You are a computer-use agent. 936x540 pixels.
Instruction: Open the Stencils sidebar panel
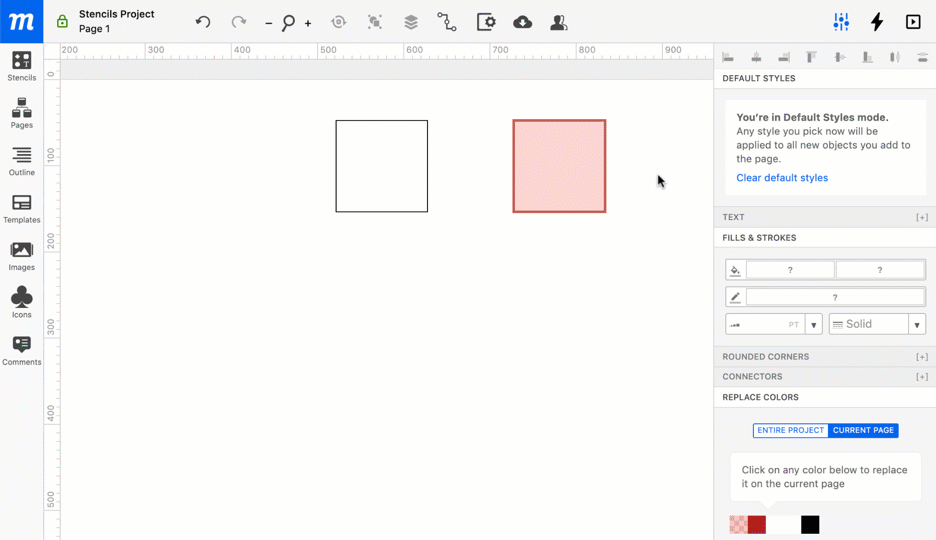pos(22,66)
